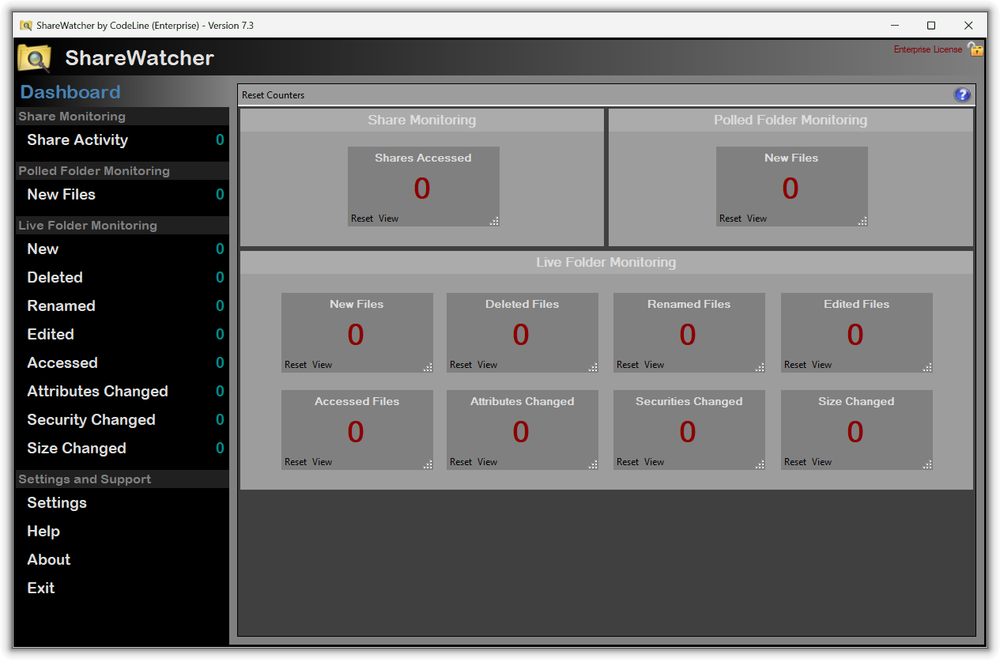
Task: Reset the Attributes Changed tile counter
Action: [460, 462]
